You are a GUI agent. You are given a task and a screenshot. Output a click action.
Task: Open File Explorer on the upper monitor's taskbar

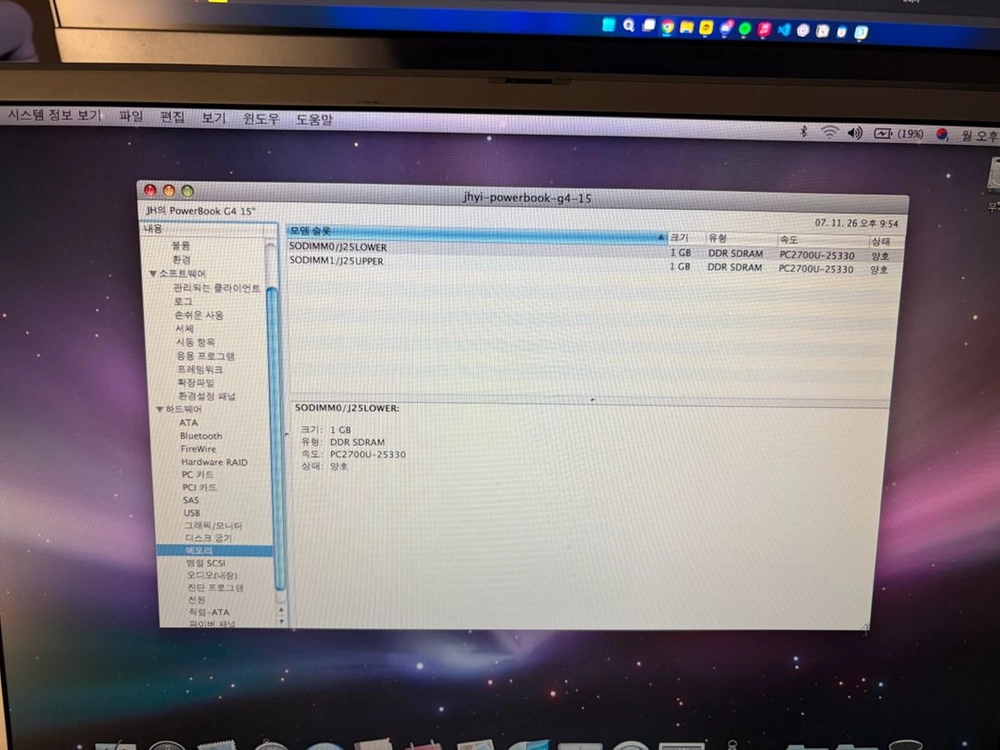(686, 27)
